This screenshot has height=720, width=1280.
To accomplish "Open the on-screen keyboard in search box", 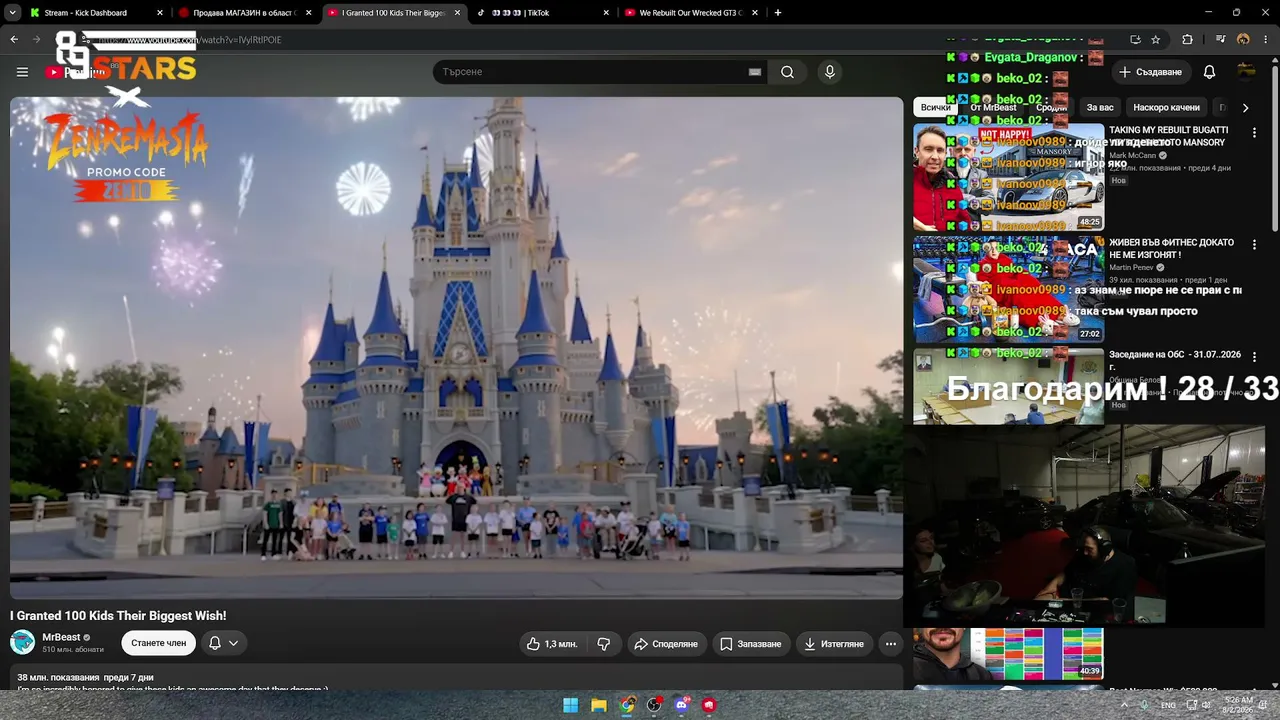I will (755, 72).
